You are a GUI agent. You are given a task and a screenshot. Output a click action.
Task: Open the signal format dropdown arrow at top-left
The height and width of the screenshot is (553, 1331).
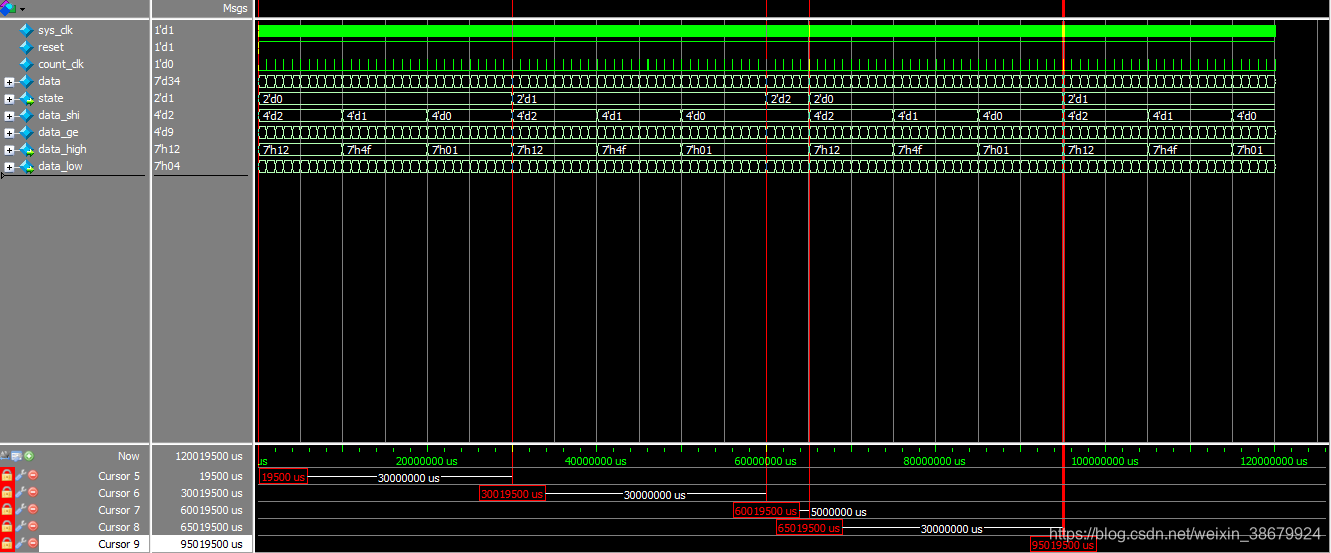[22, 9]
